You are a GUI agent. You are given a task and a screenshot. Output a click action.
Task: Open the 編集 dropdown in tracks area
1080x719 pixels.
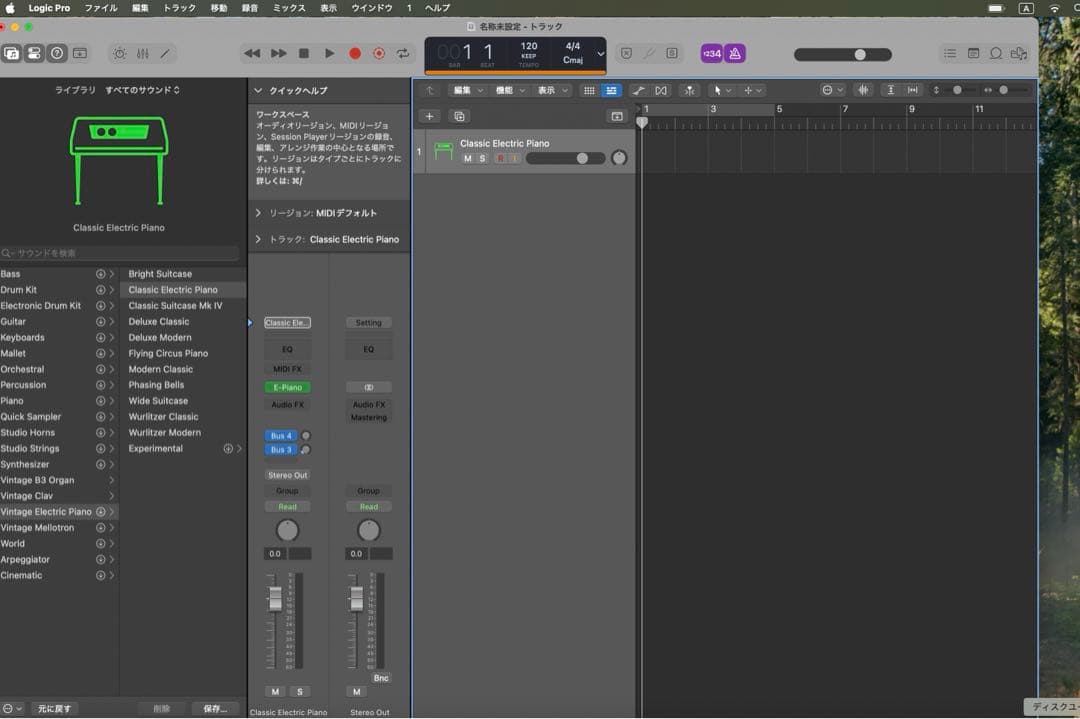(x=466, y=90)
